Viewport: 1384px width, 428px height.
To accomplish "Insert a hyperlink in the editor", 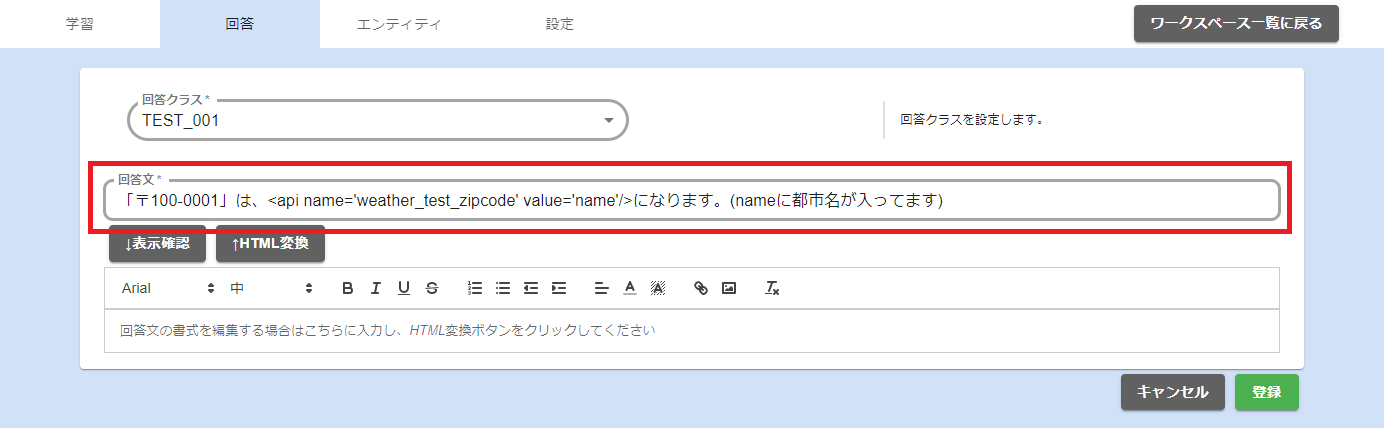I will 701,288.
